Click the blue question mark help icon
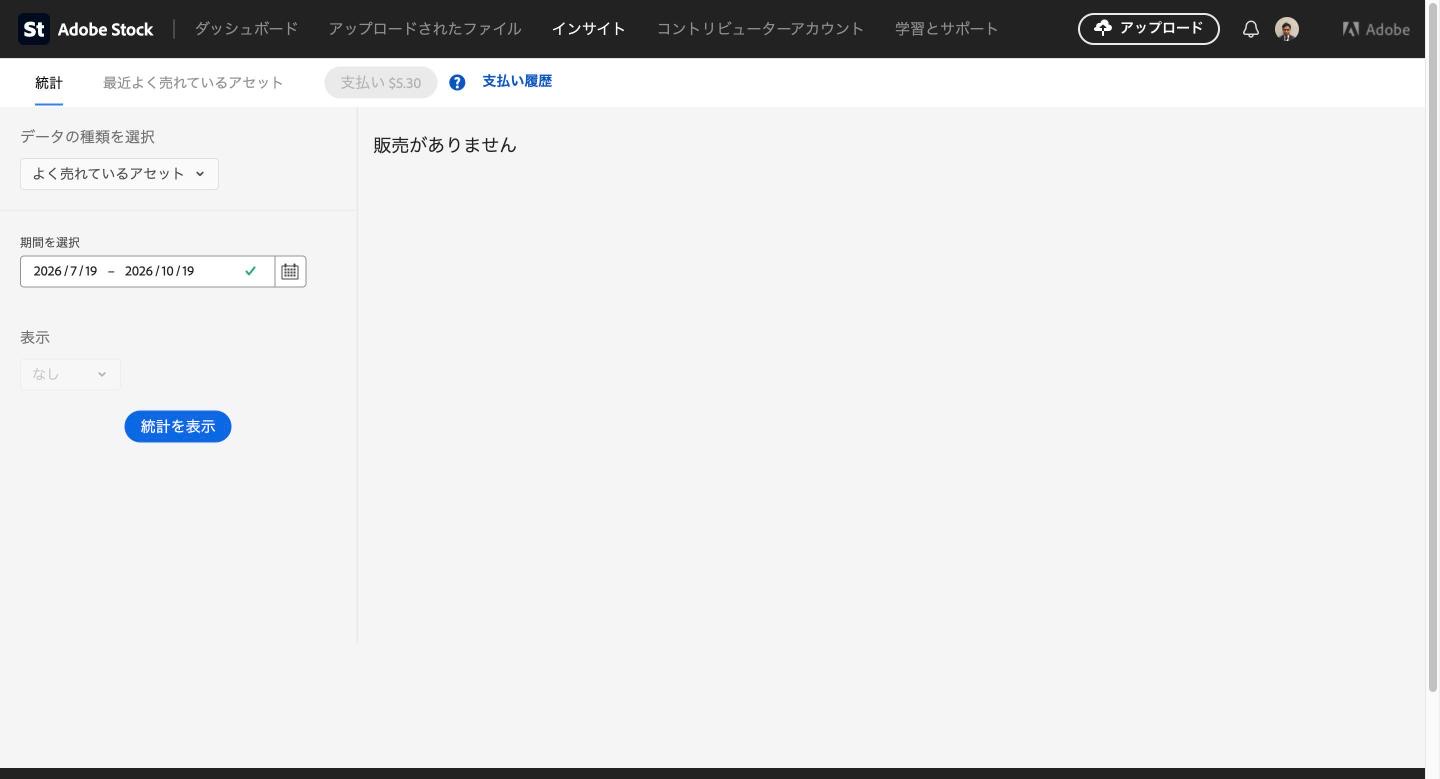Image resolution: width=1440 pixels, height=779 pixels. click(457, 83)
